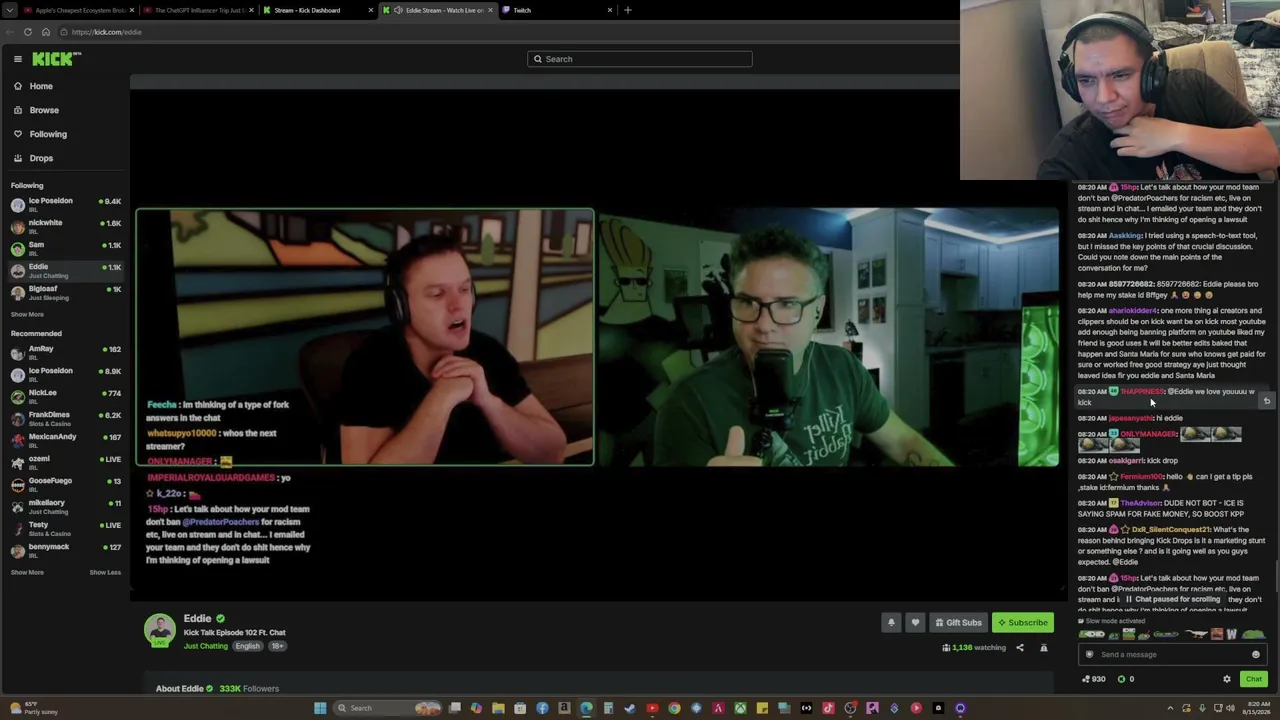This screenshot has height=720, width=1280.
Task: Click the report stream icon
Action: [x=1044, y=648]
